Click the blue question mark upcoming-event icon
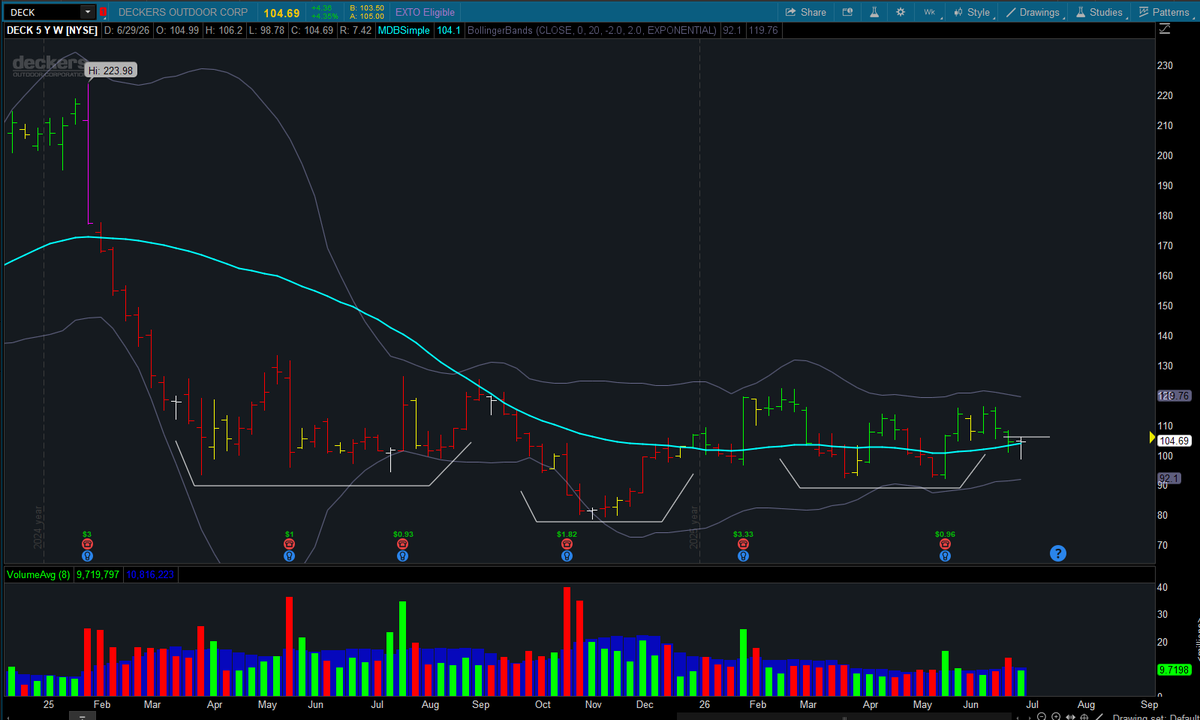 (1058, 553)
